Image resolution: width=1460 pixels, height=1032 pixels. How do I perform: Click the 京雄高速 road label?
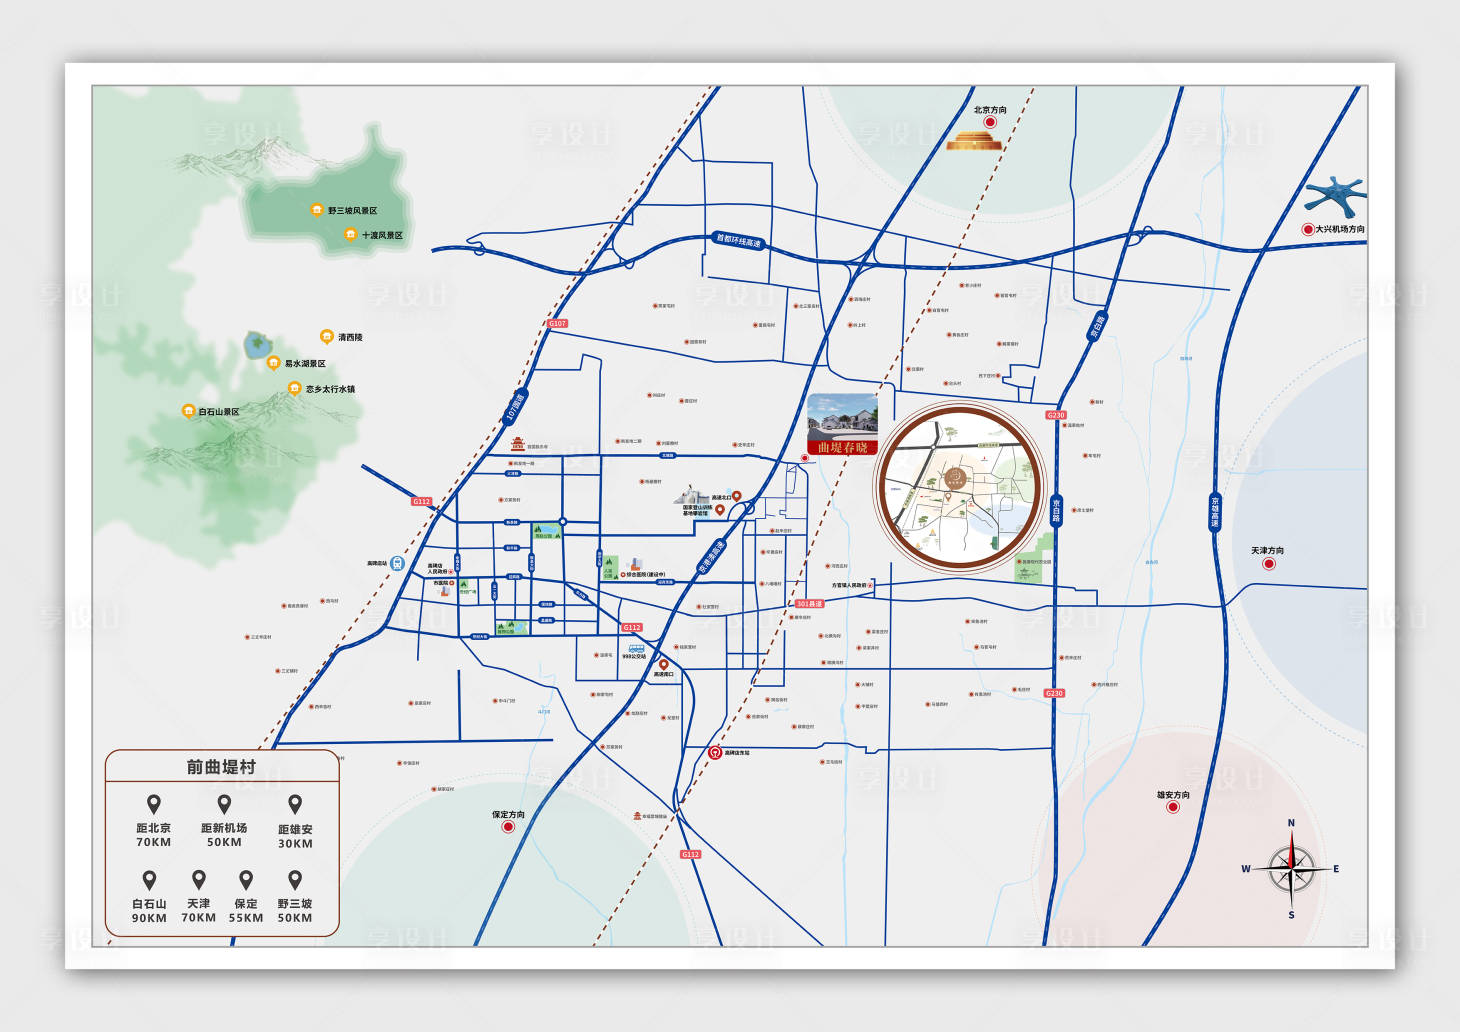(x=1215, y=511)
